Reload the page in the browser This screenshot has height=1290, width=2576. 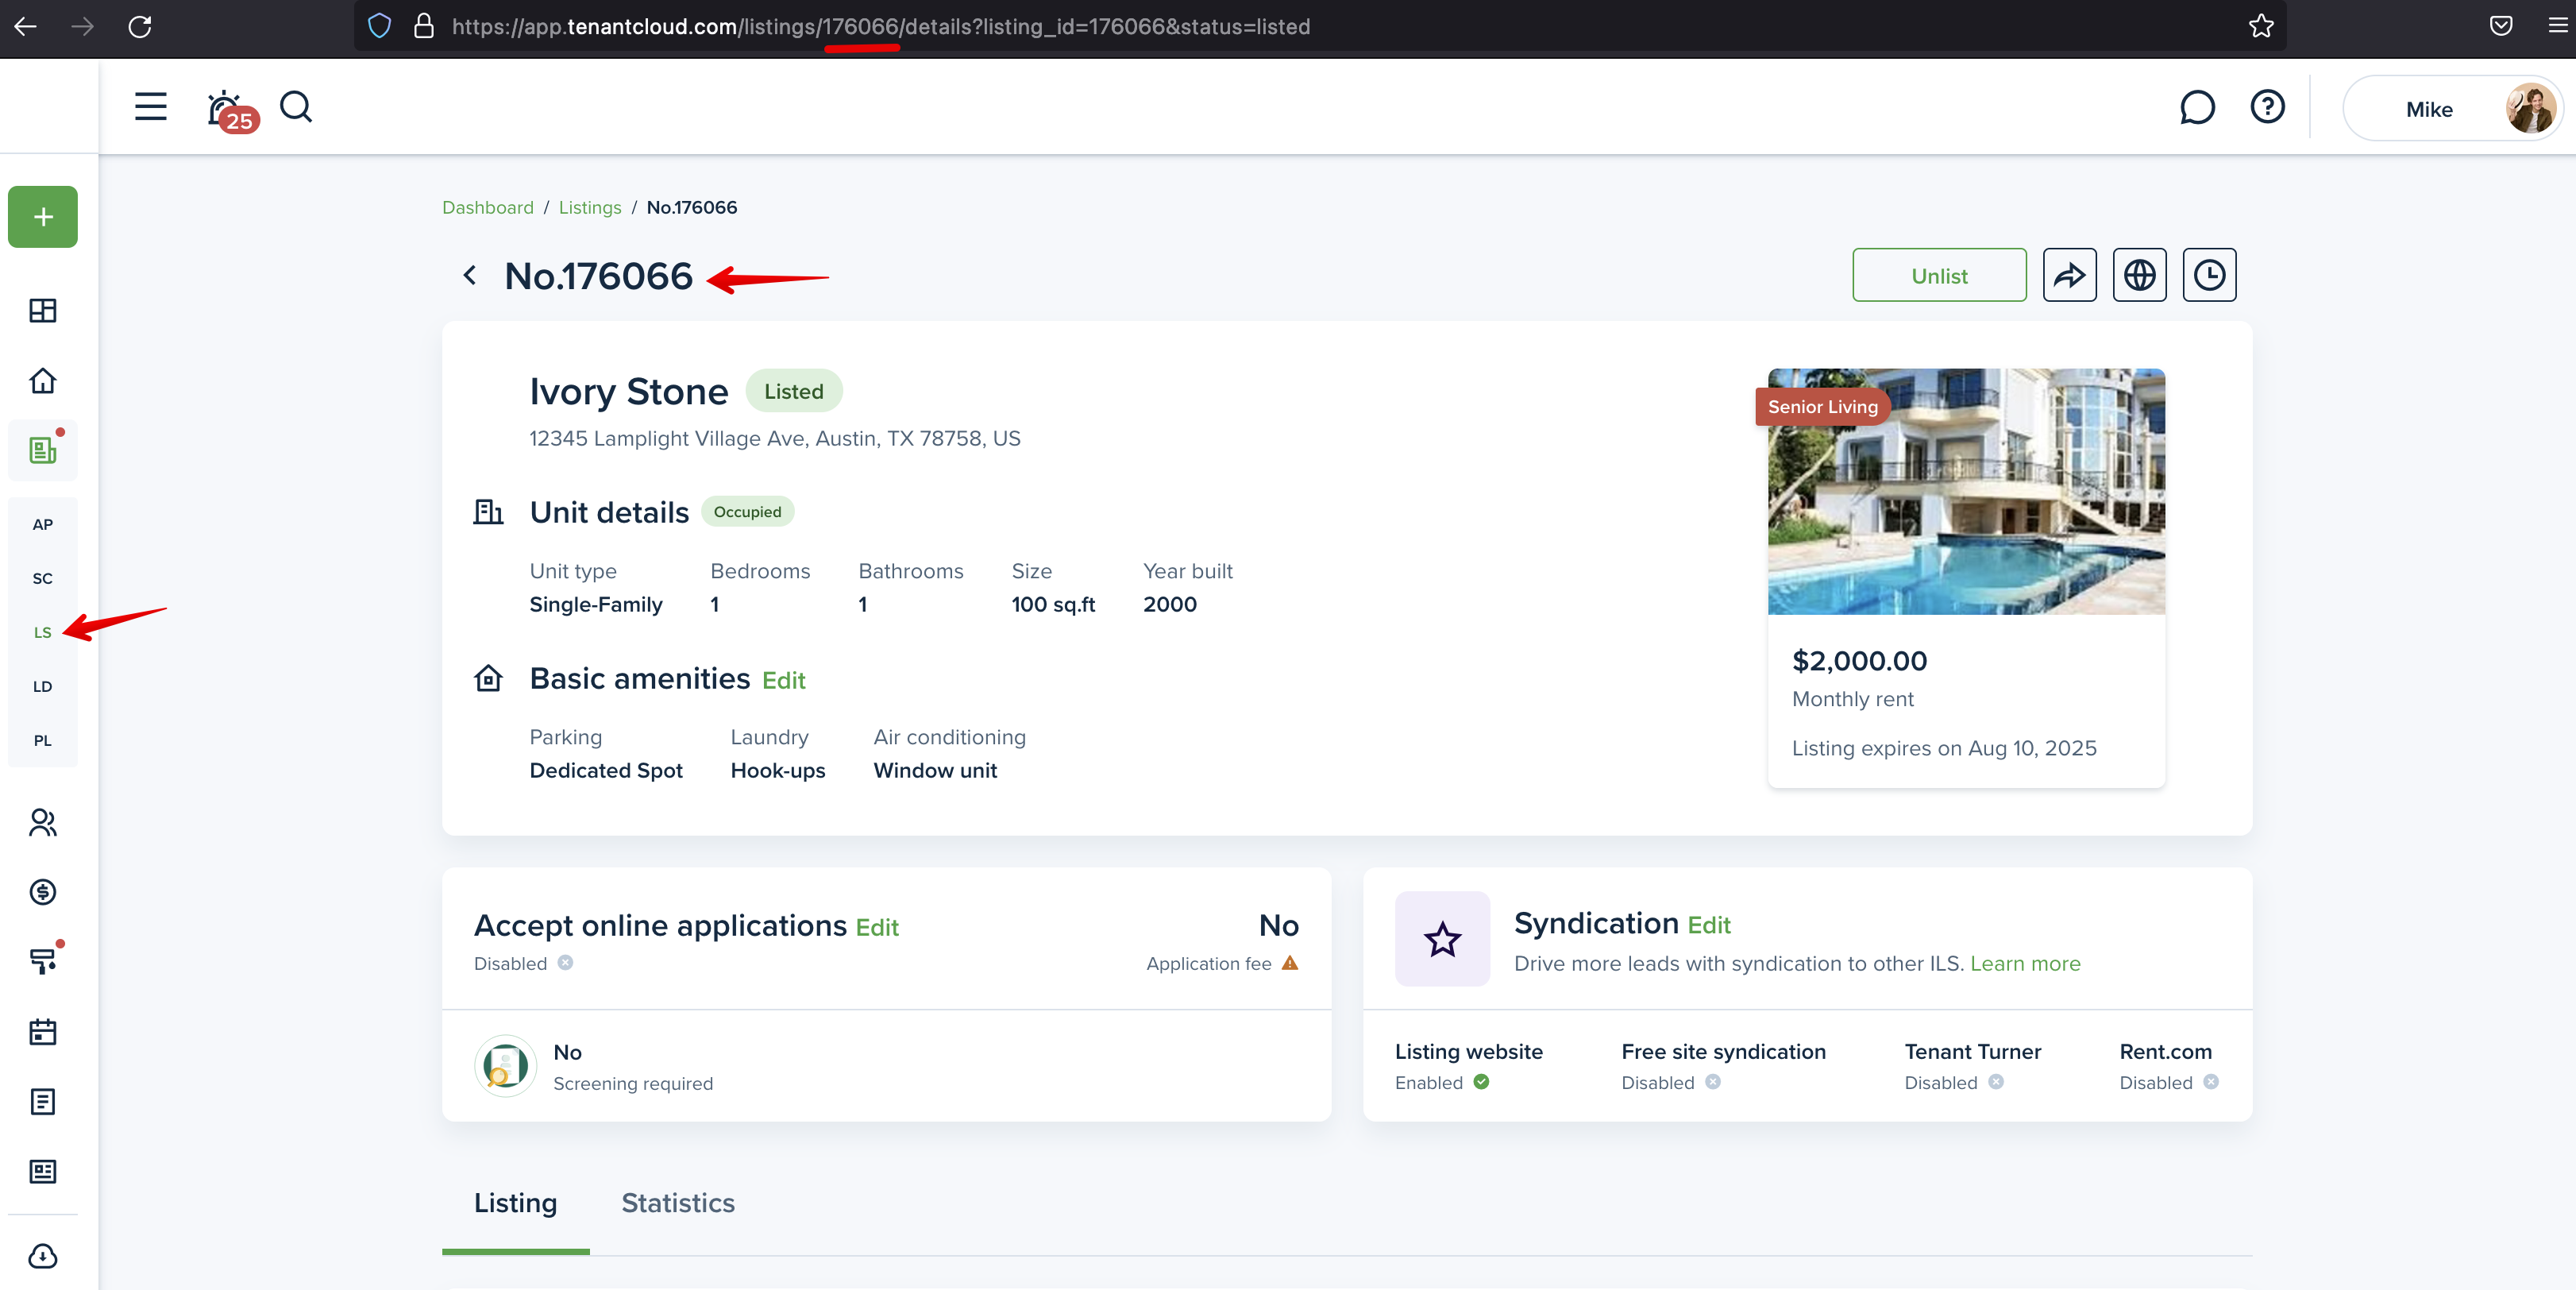(140, 27)
